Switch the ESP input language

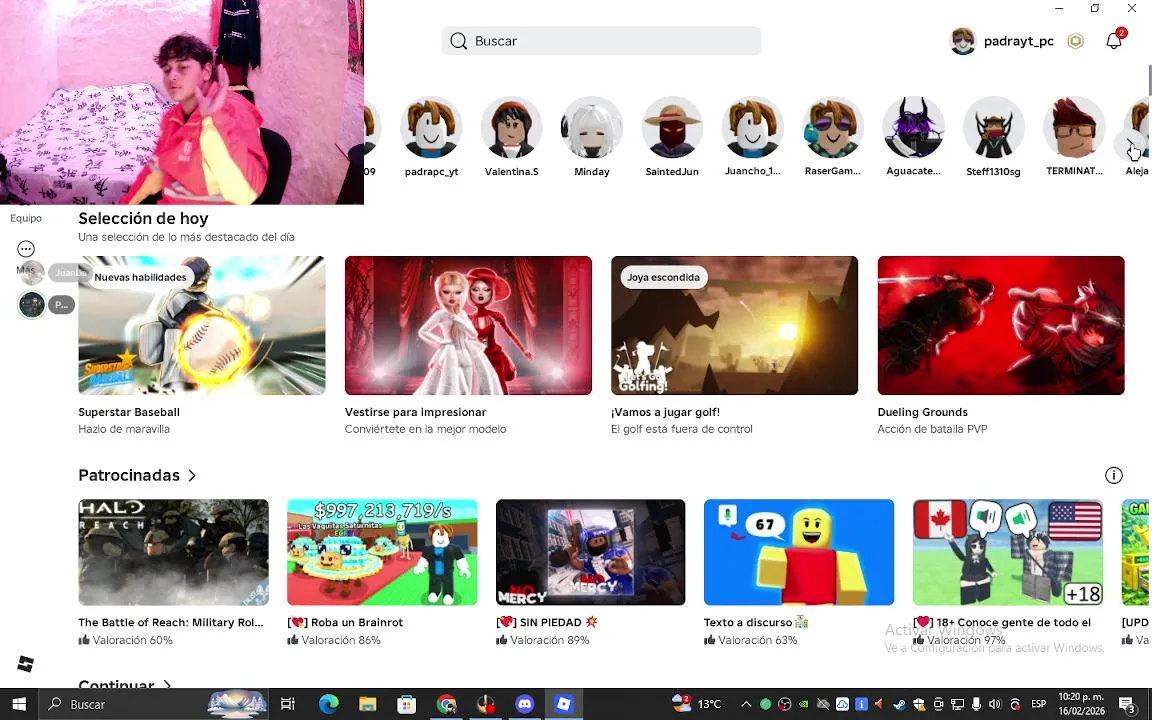(1038, 705)
